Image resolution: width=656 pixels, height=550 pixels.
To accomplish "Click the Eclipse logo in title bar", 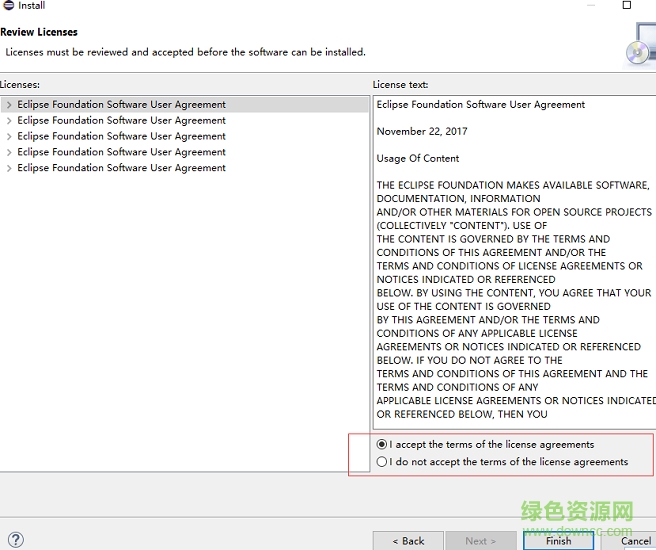I will tap(8, 6).
